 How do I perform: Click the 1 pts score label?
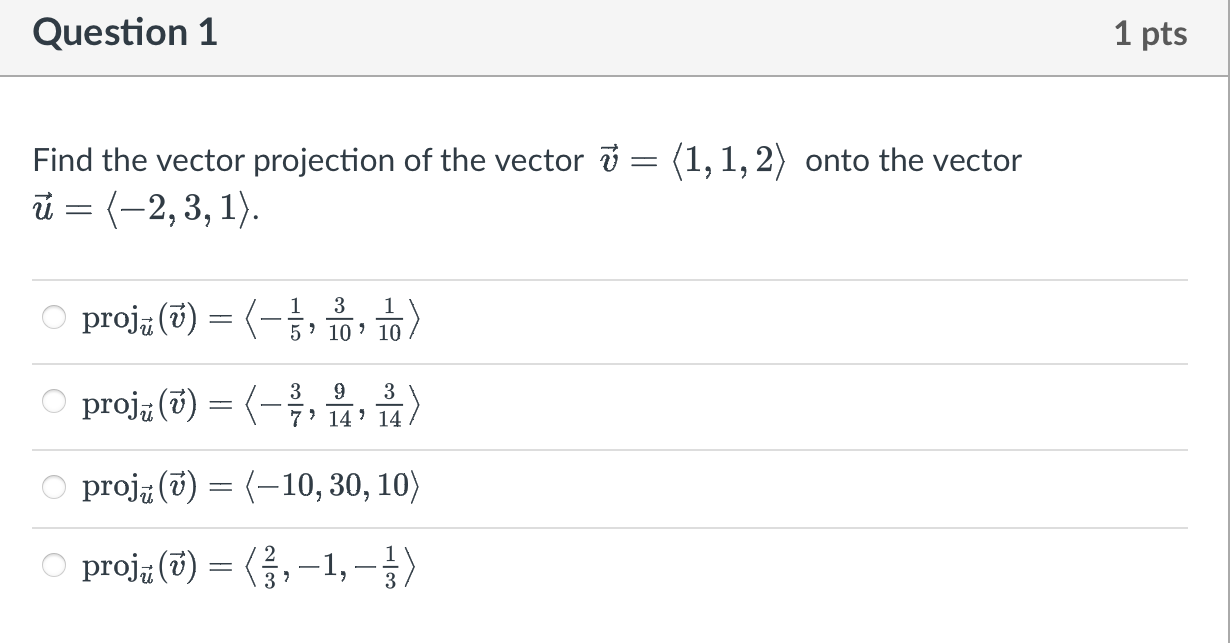coord(1150,34)
